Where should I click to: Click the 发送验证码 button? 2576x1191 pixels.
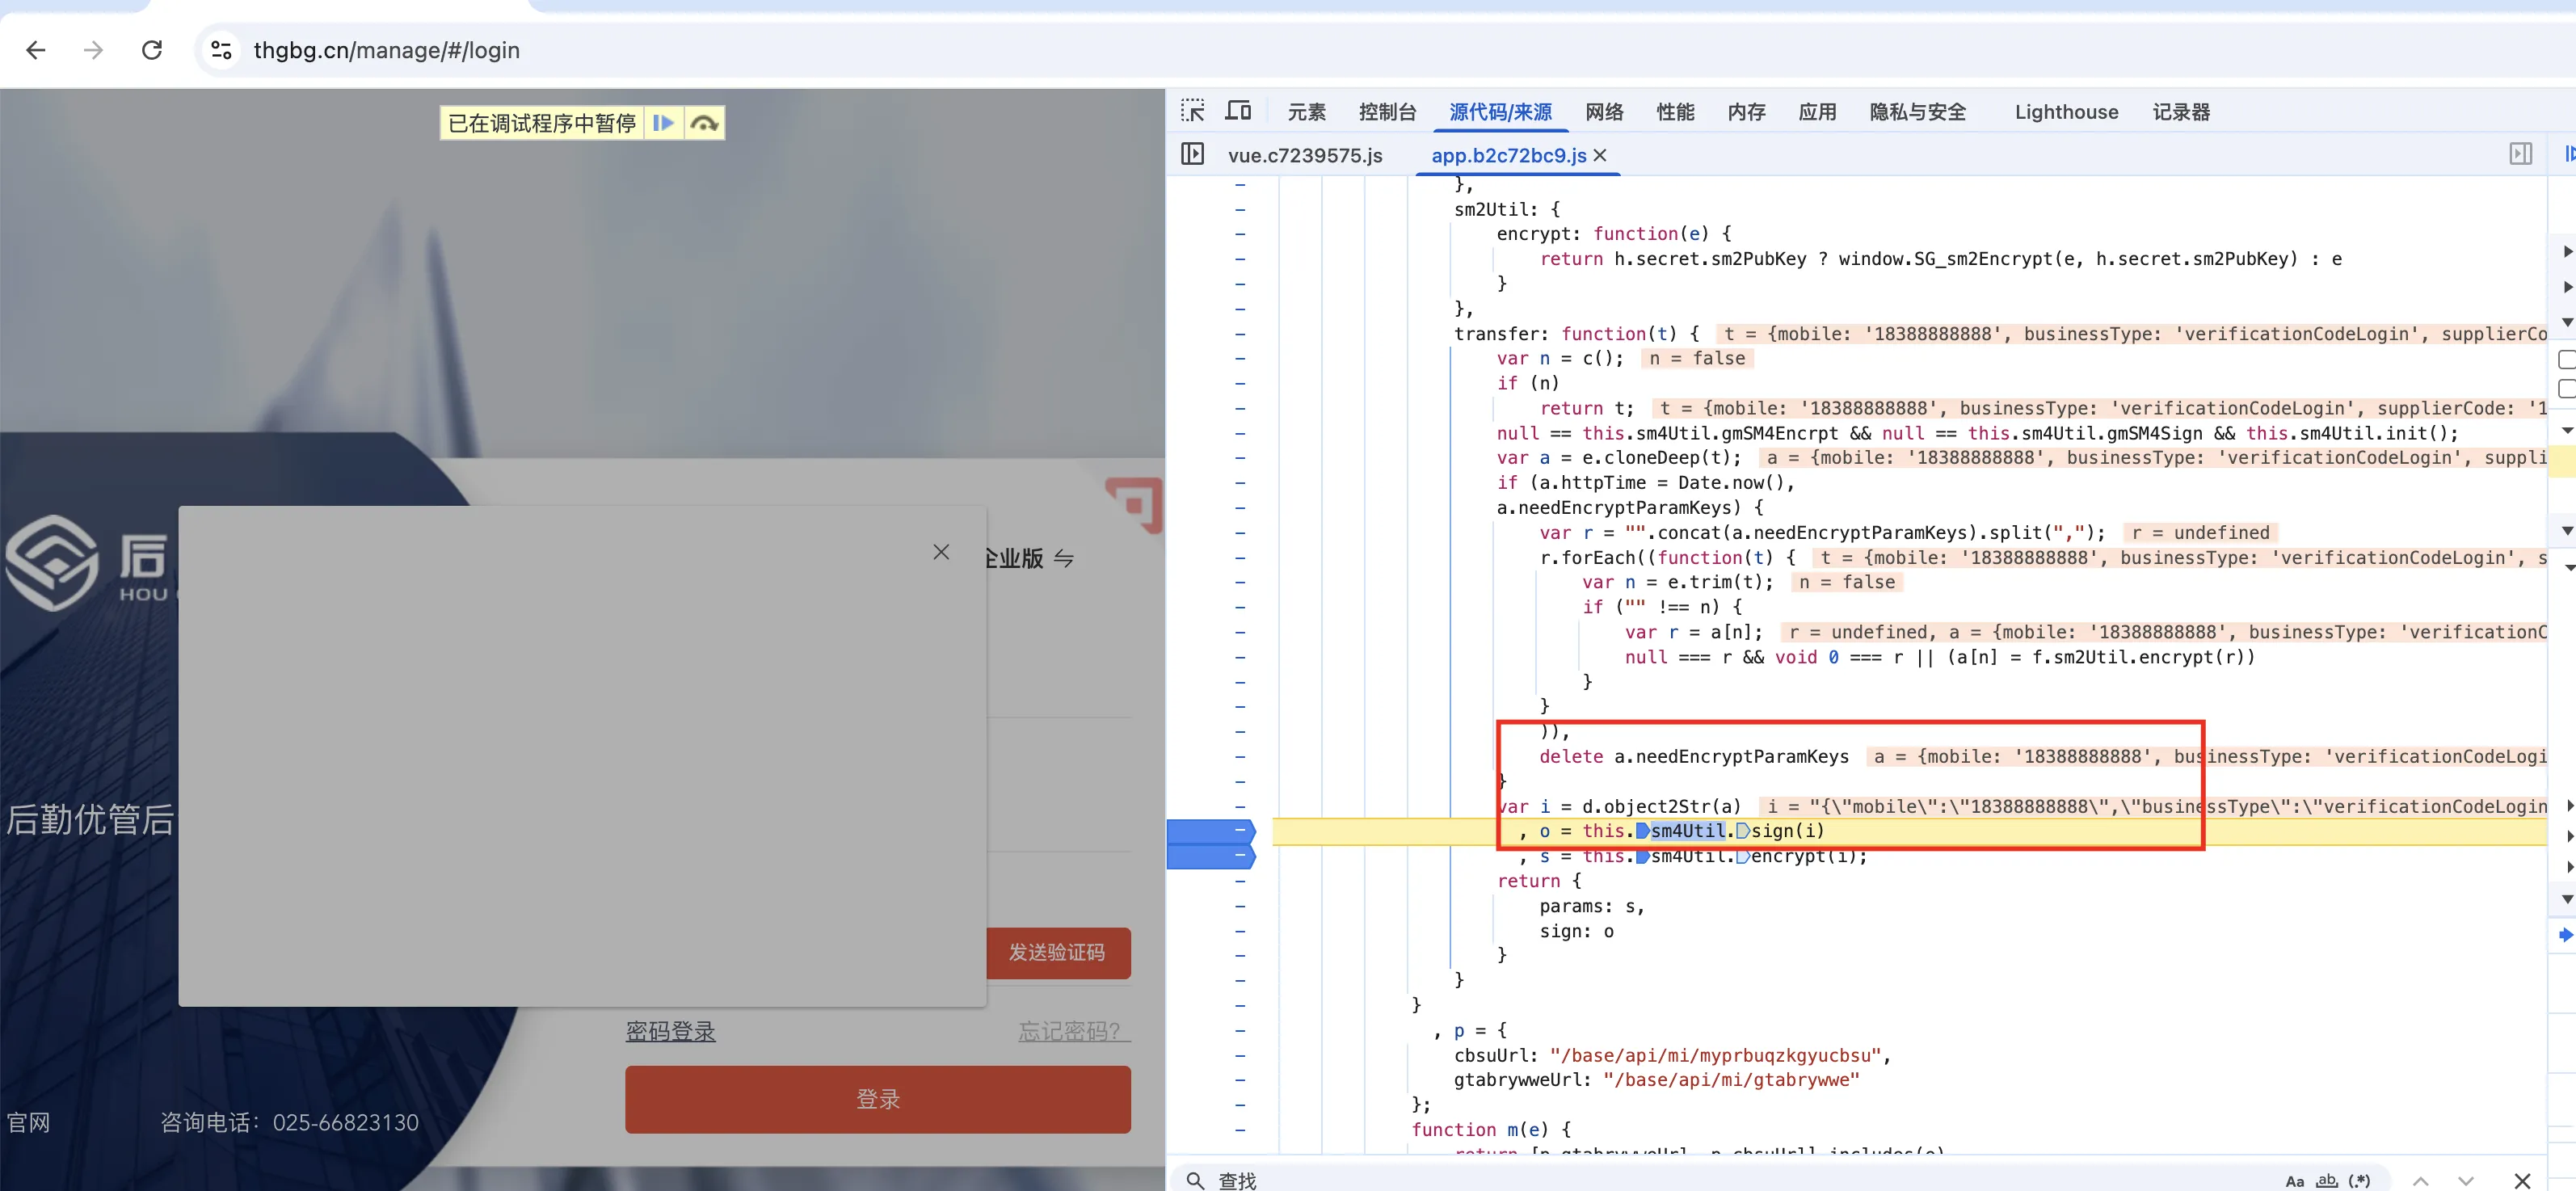pyautogui.click(x=1057, y=952)
